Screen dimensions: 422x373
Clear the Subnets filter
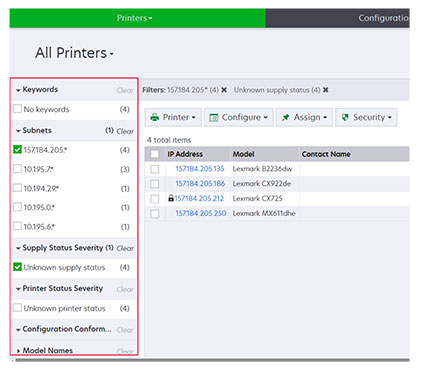click(x=125, y=131)
